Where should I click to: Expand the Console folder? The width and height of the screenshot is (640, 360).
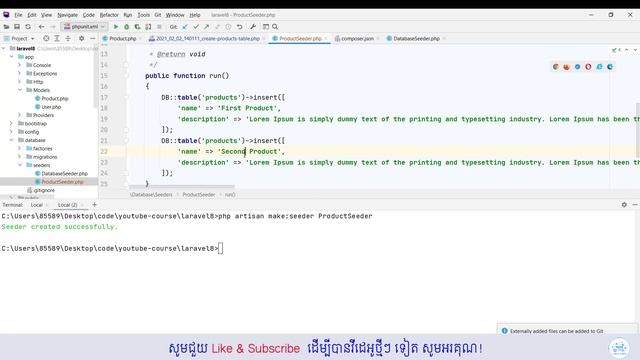pos(20,65)
